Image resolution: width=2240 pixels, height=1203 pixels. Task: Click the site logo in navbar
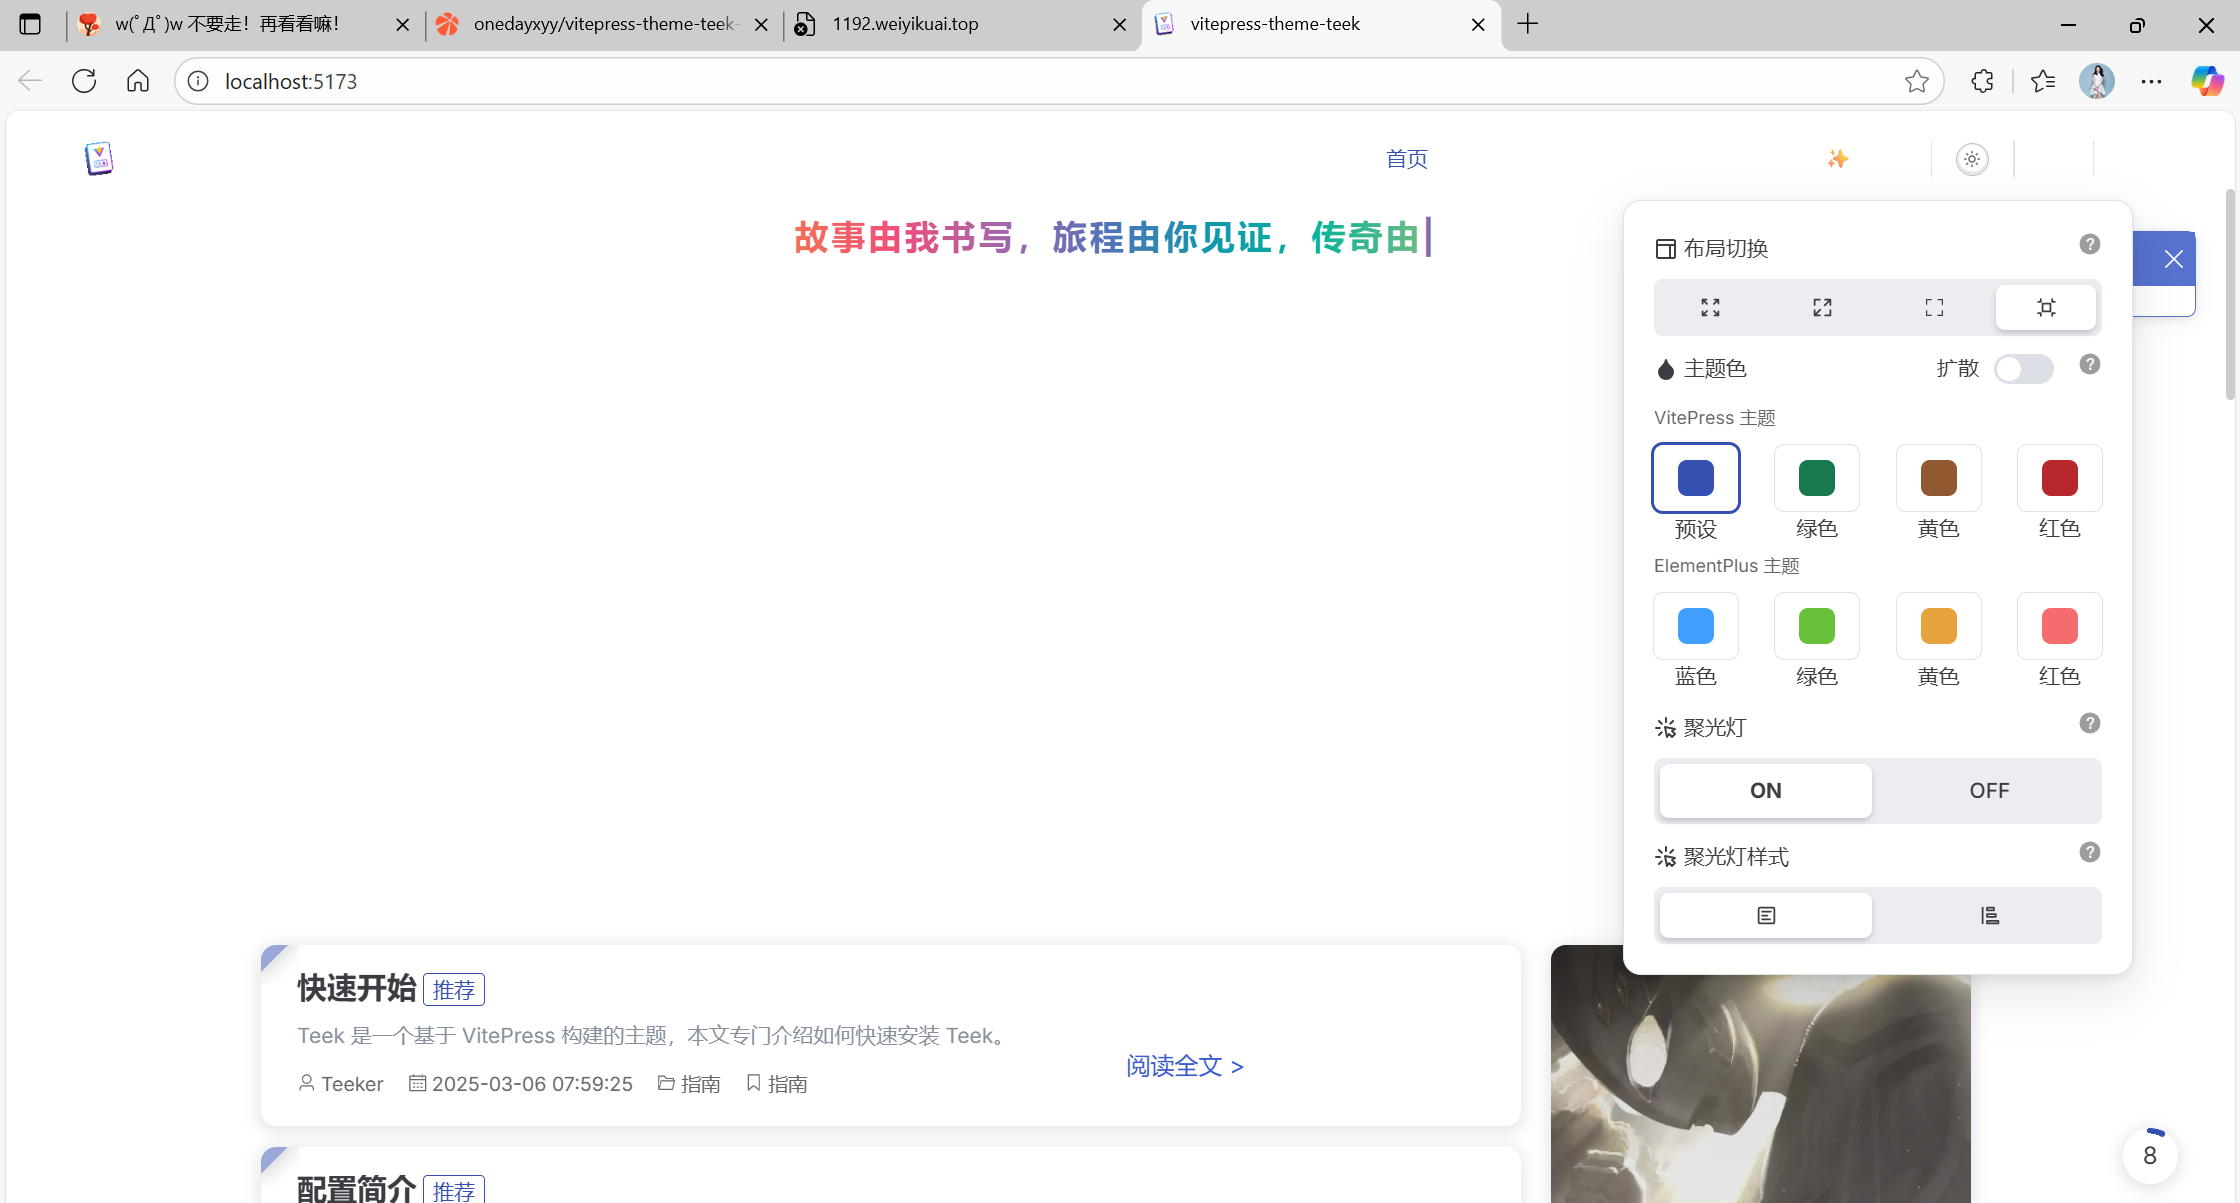click(99, 158)
